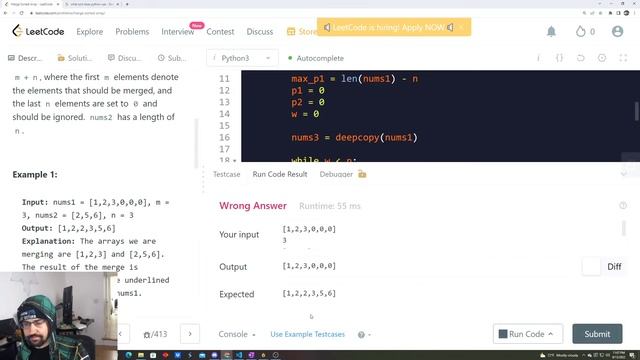This screenshot has width=640, height=360.
Task: Click Example 1 heading
Action: 35,174
